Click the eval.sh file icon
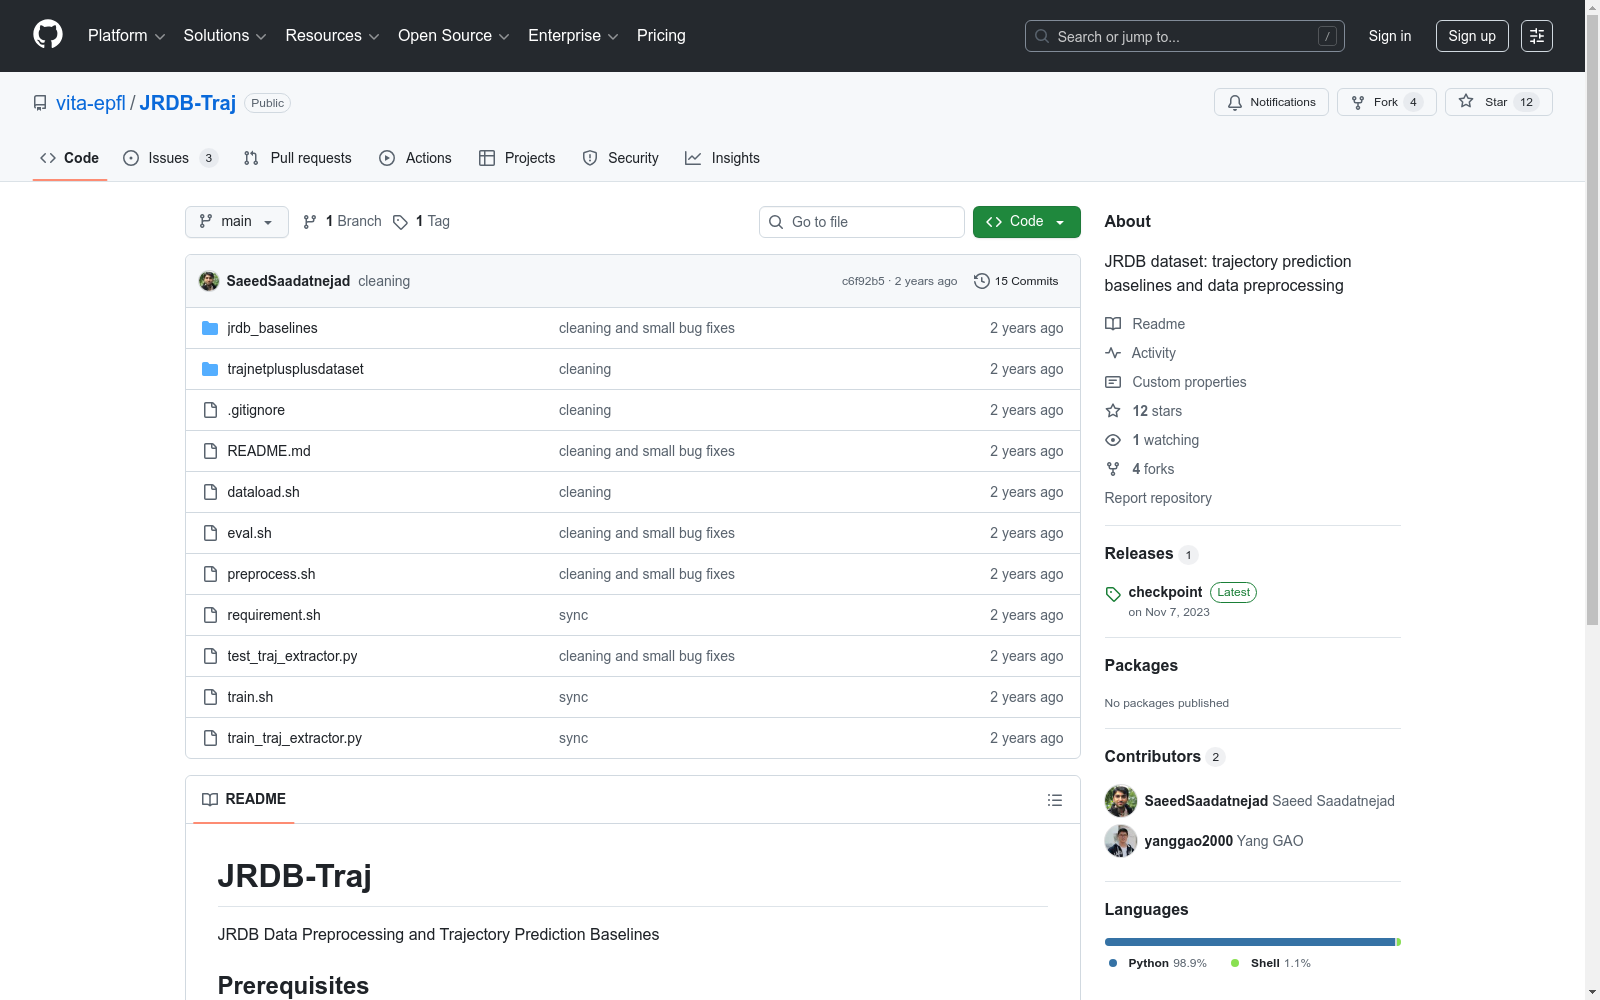Screen dimensions: 1600x1000 [x=210, y=533]
